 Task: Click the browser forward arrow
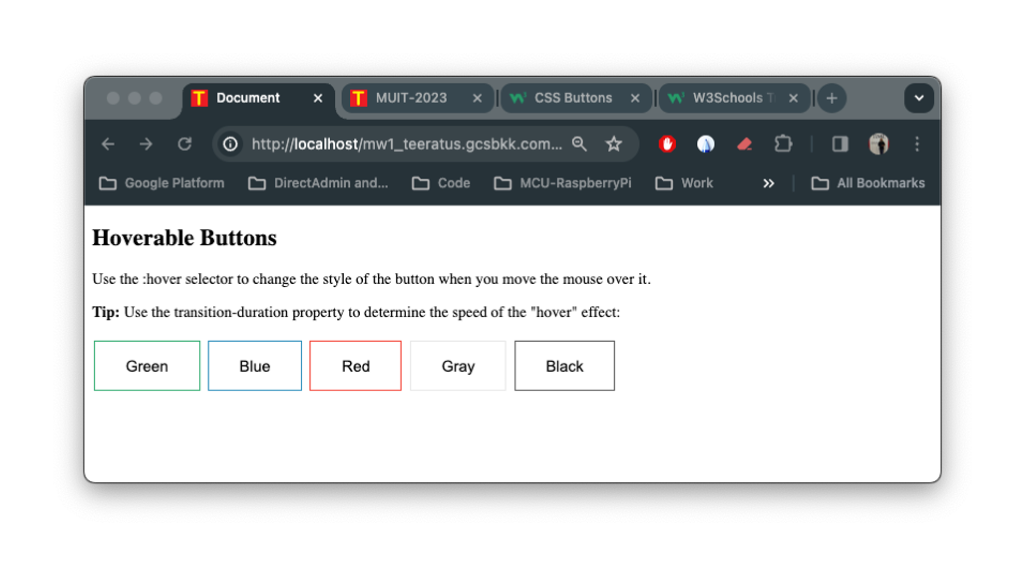click(x=146, y=144)
